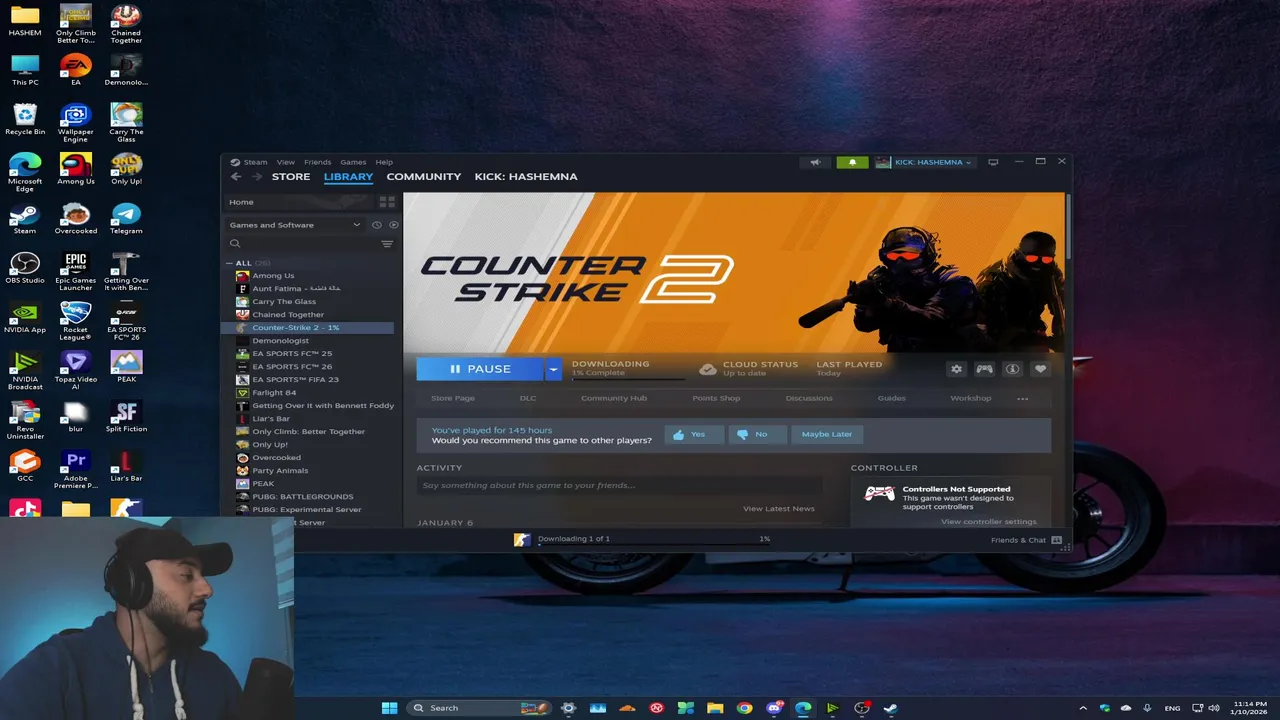
Task: Click the green notifications bell
Action: [x=852, y=162]
